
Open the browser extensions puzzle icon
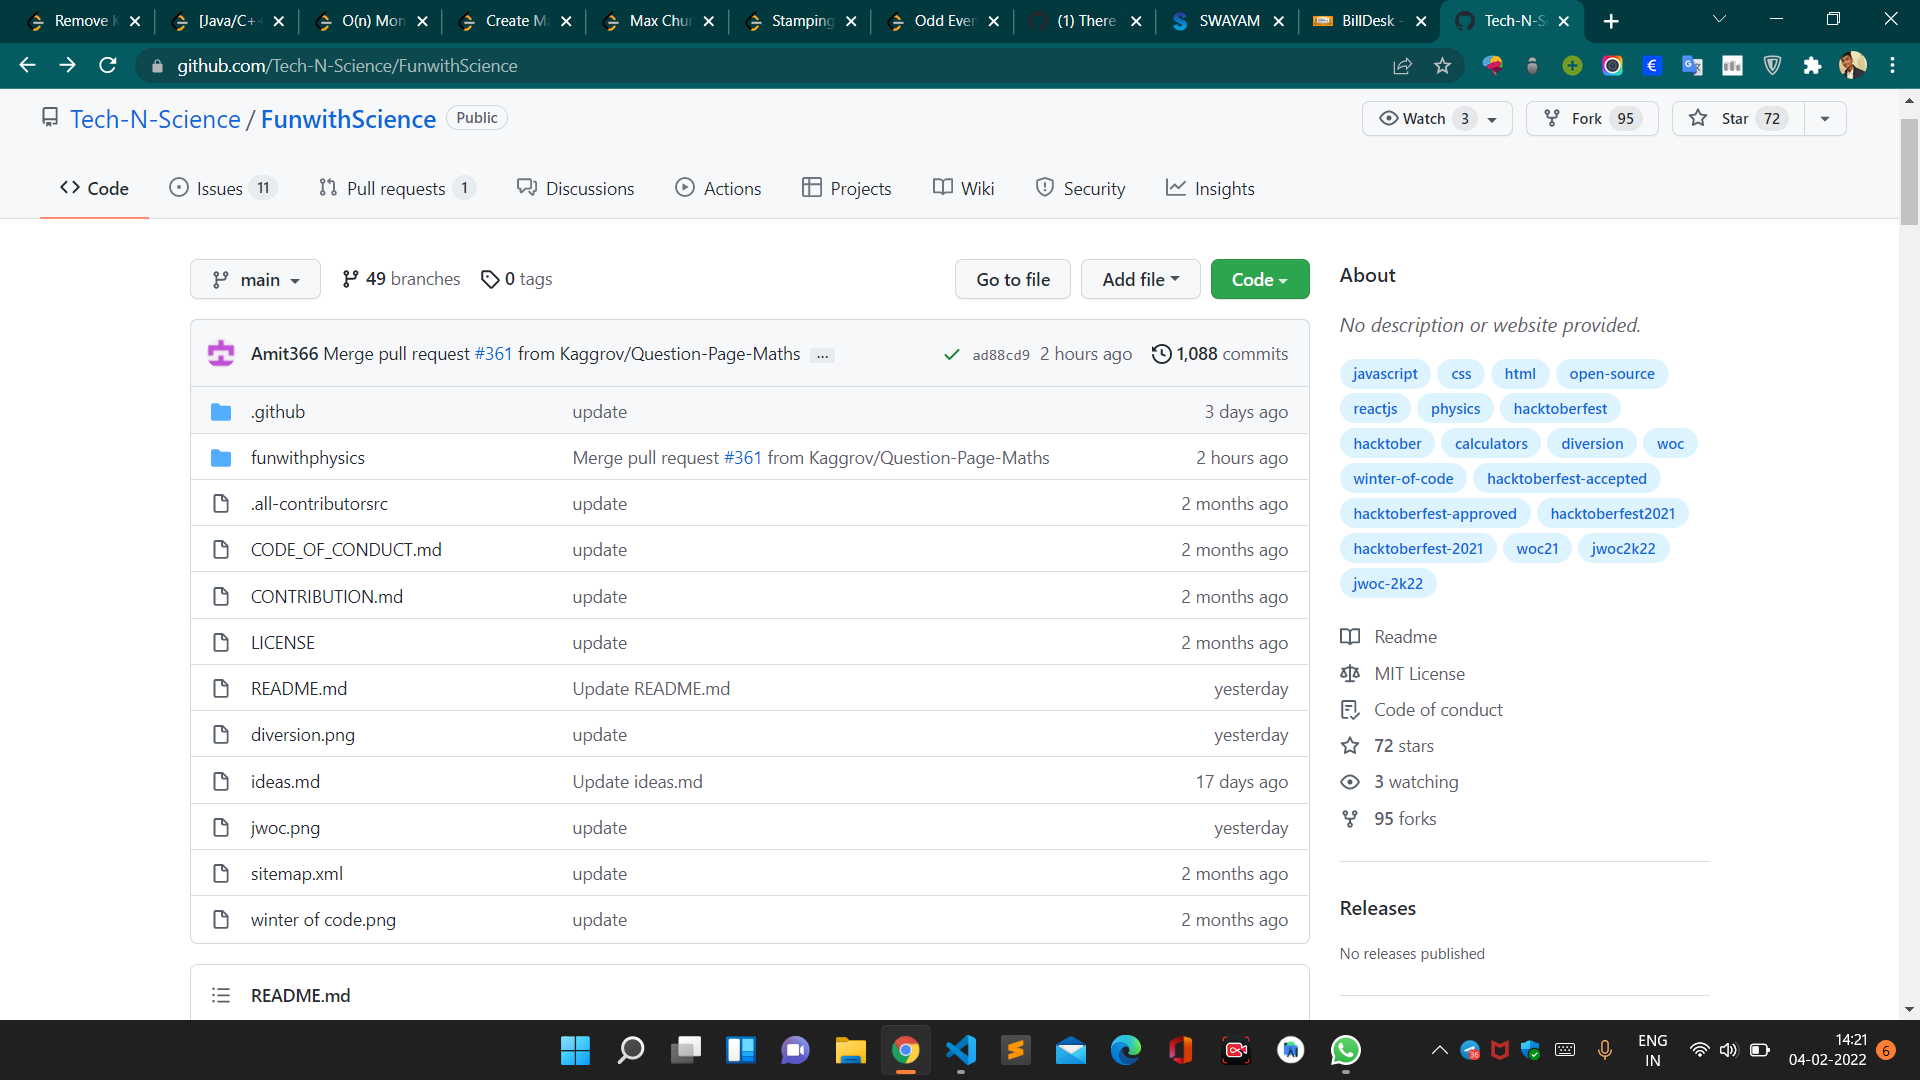click(x=1812, y=66)
